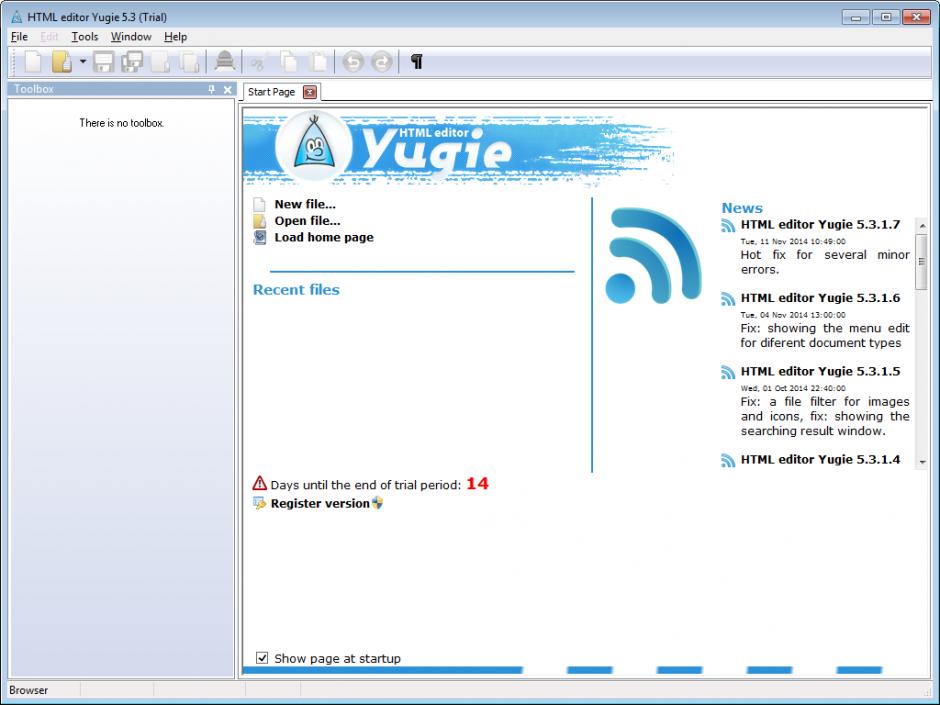The width and height of the screenshot is (940, 705).
Task: Click the RSS icon beside Yugie 5.3.1.4
Action: coord(728,461)
